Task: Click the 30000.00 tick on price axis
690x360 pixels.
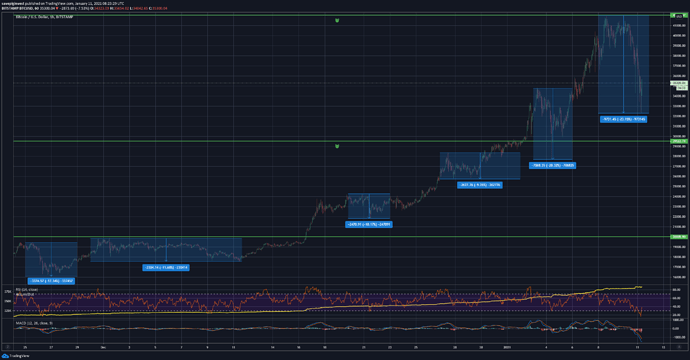Action: [679, 136]
